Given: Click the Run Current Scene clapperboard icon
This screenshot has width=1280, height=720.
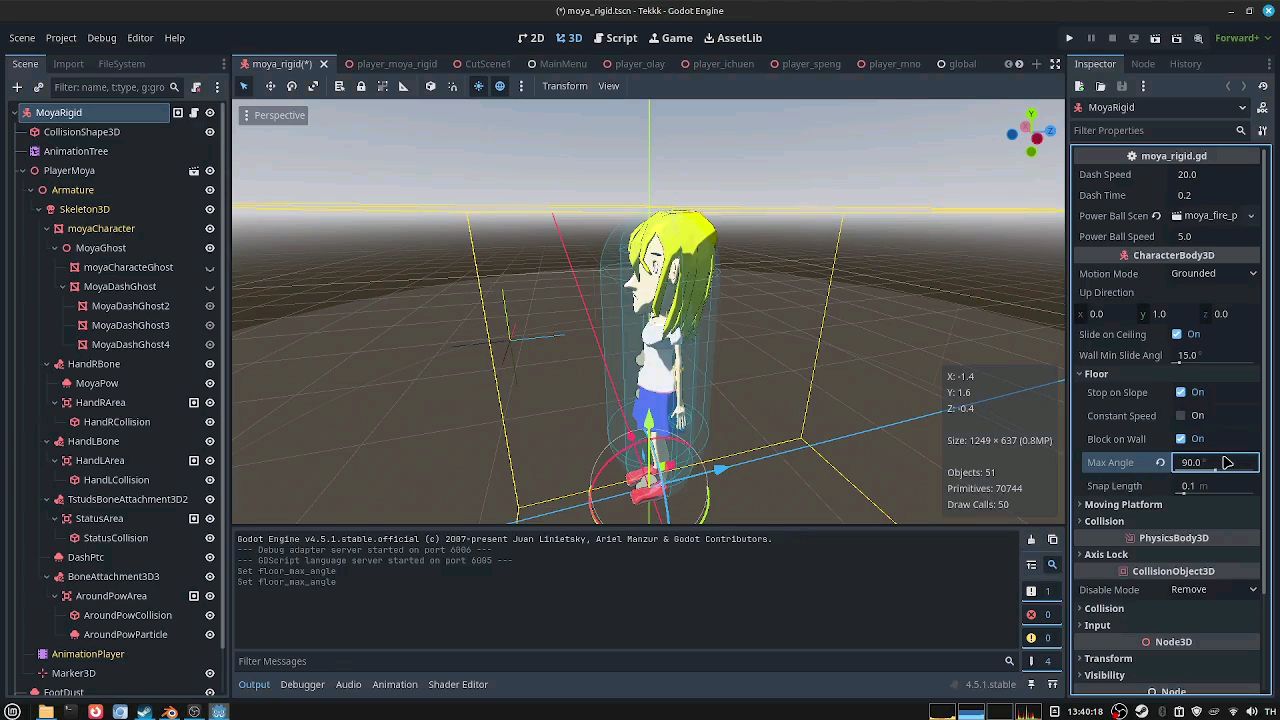Looking at the screenshot, I should pos(1155,38).
